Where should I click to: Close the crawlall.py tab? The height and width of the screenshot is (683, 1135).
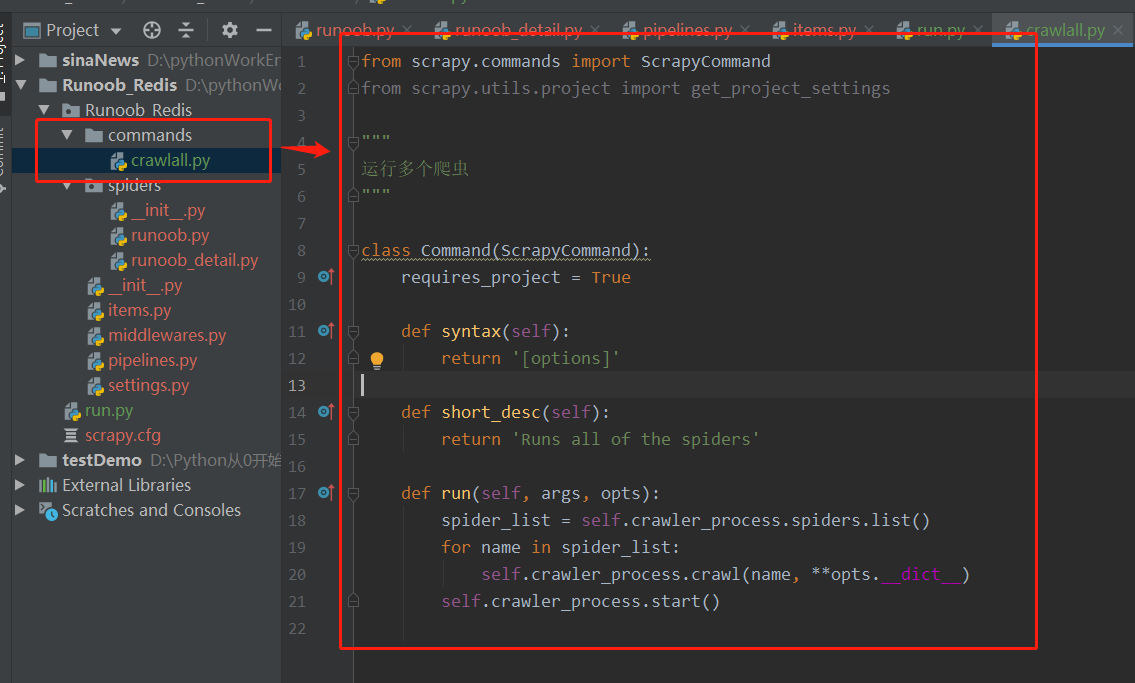click(1118, 30)
